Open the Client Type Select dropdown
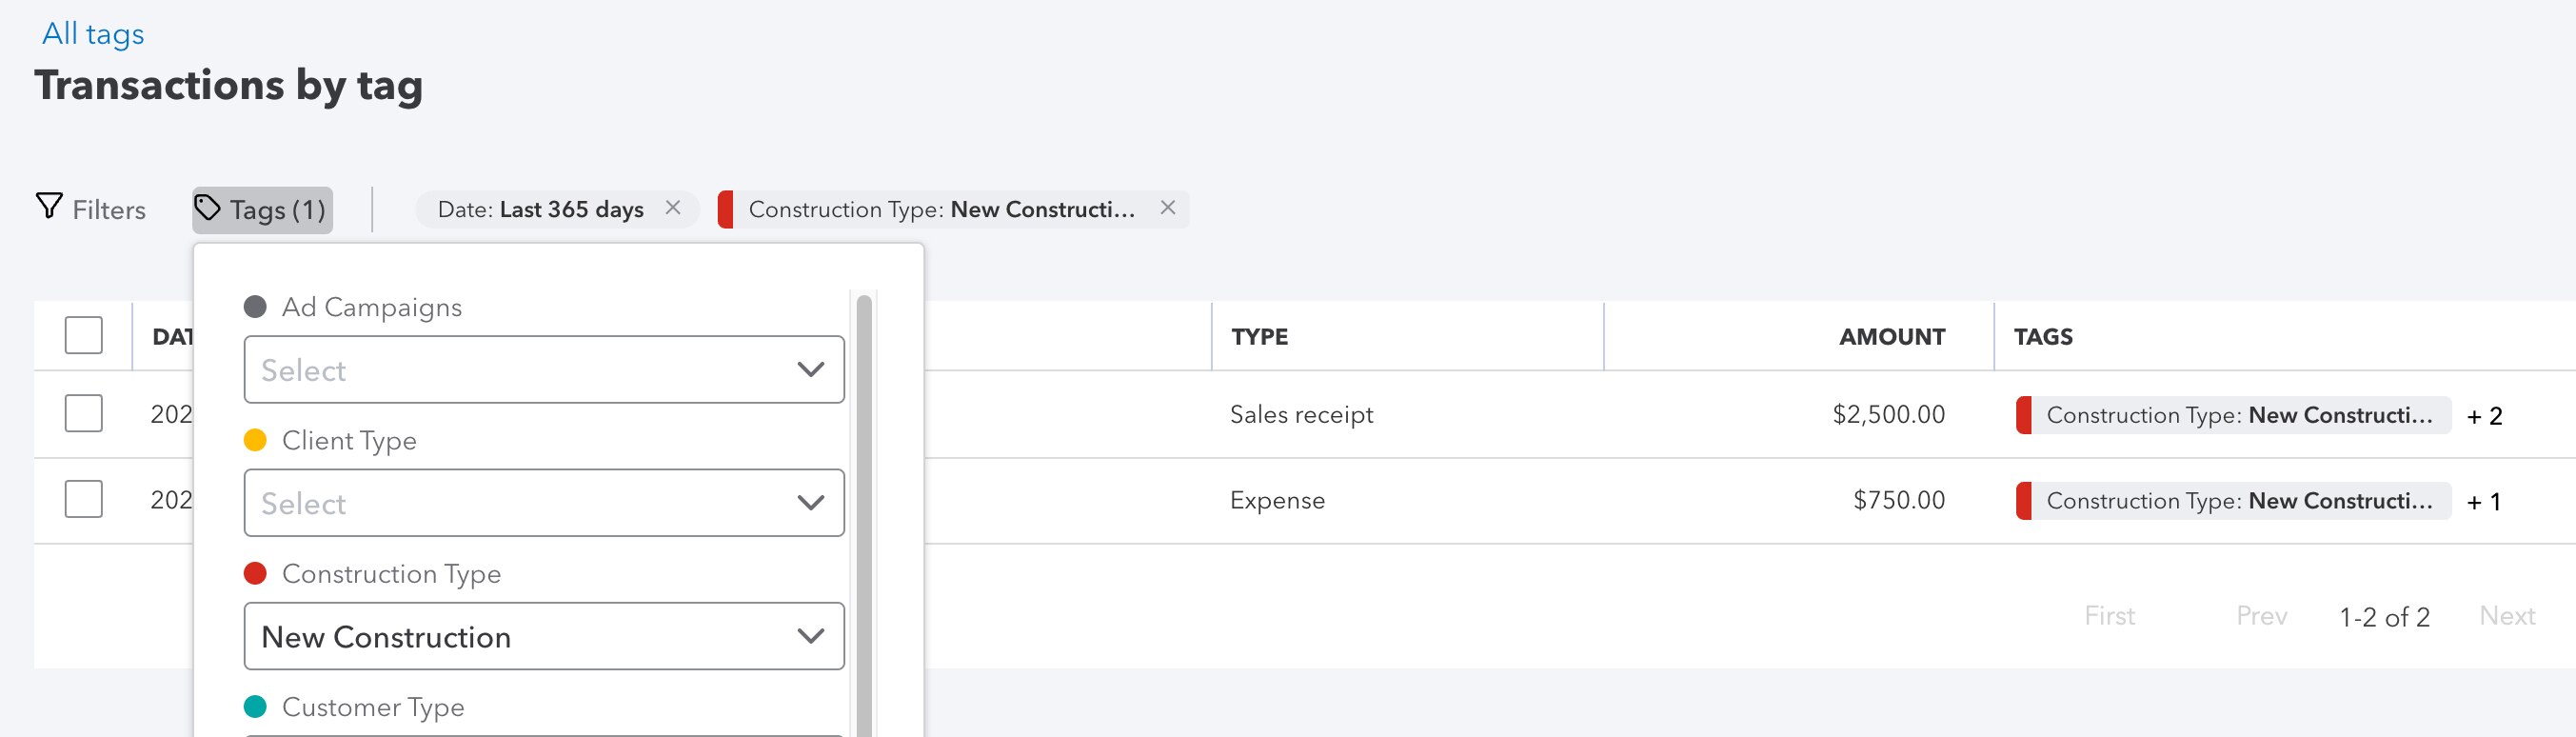This screenshot has height=737, width=2576. point(544,503)
